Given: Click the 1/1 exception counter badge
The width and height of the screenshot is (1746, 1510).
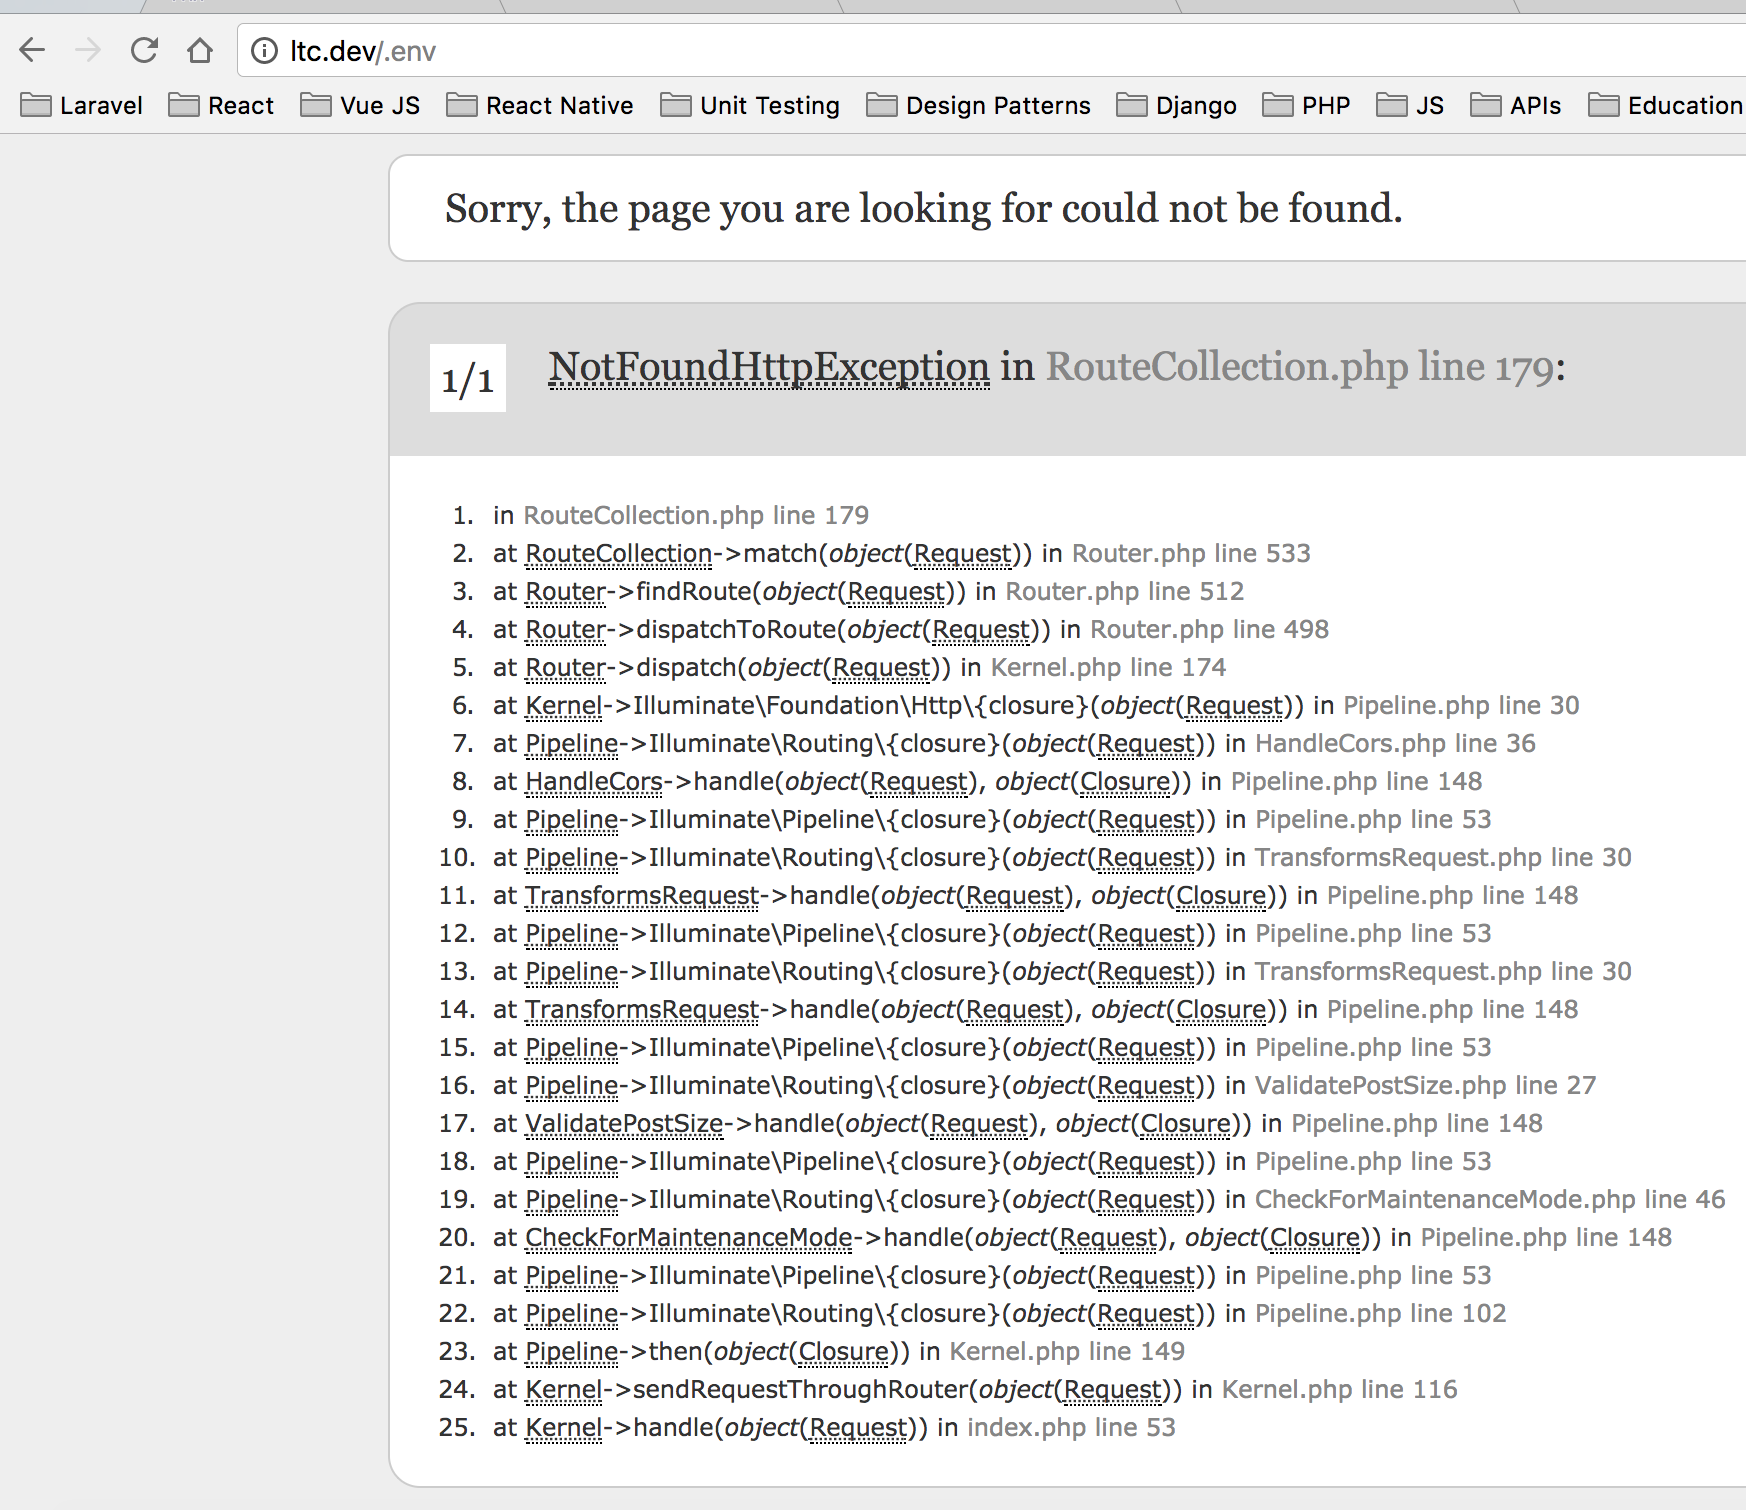Looking at the screenshot, I should [x=468, y=378].
